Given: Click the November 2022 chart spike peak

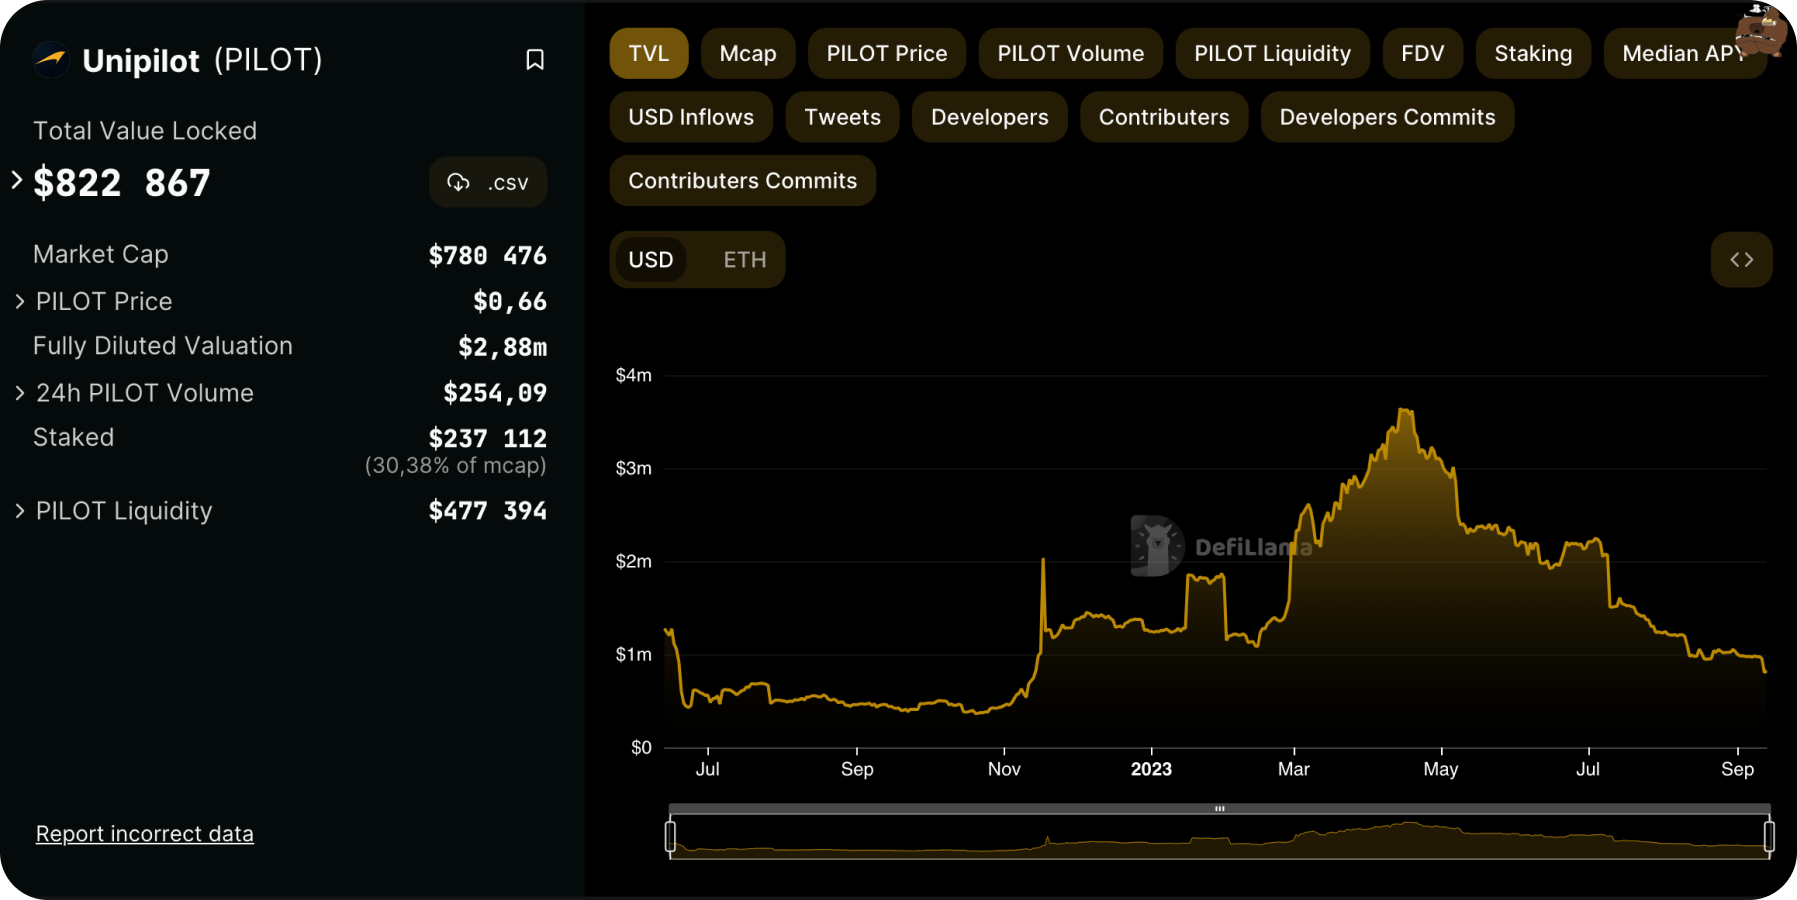Looking at the screenshot, I should point(1043,561).
